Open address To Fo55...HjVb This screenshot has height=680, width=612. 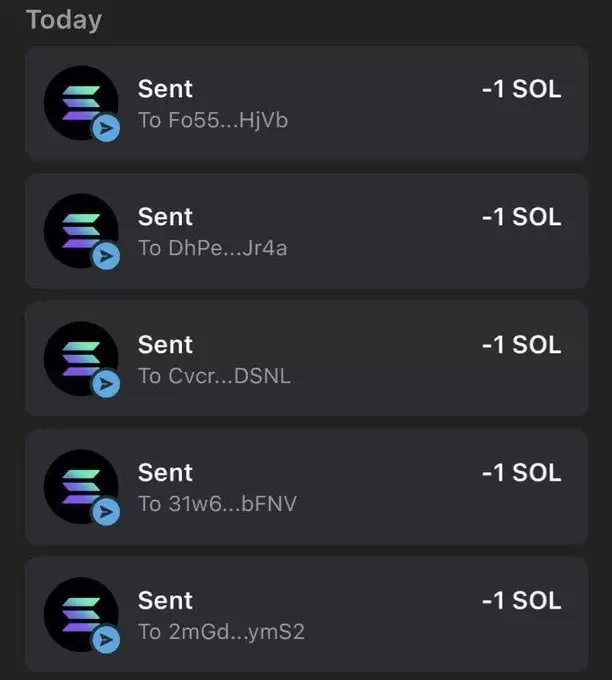213,120
